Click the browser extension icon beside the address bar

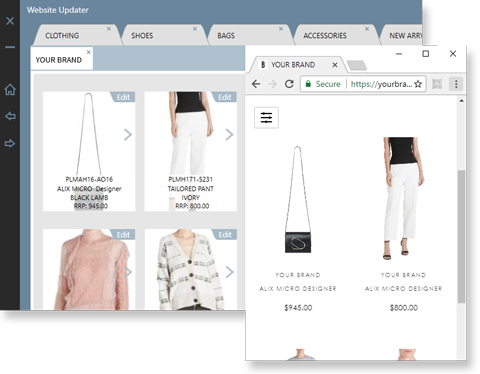coord(437,84)
